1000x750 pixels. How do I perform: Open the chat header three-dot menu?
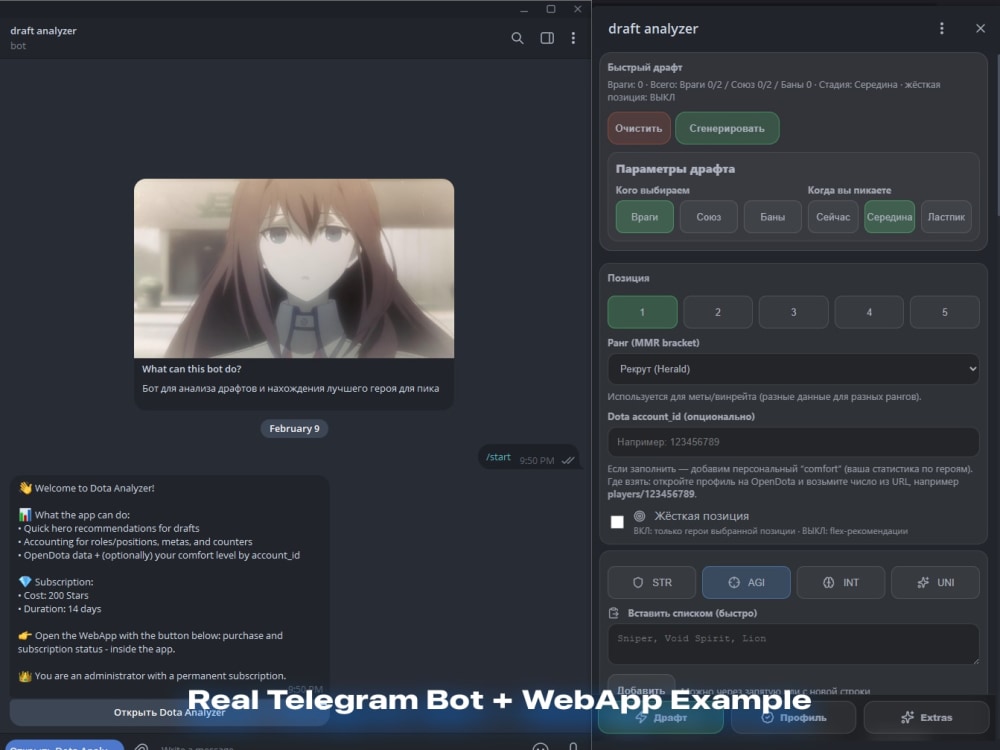click(x=573, y=38)
